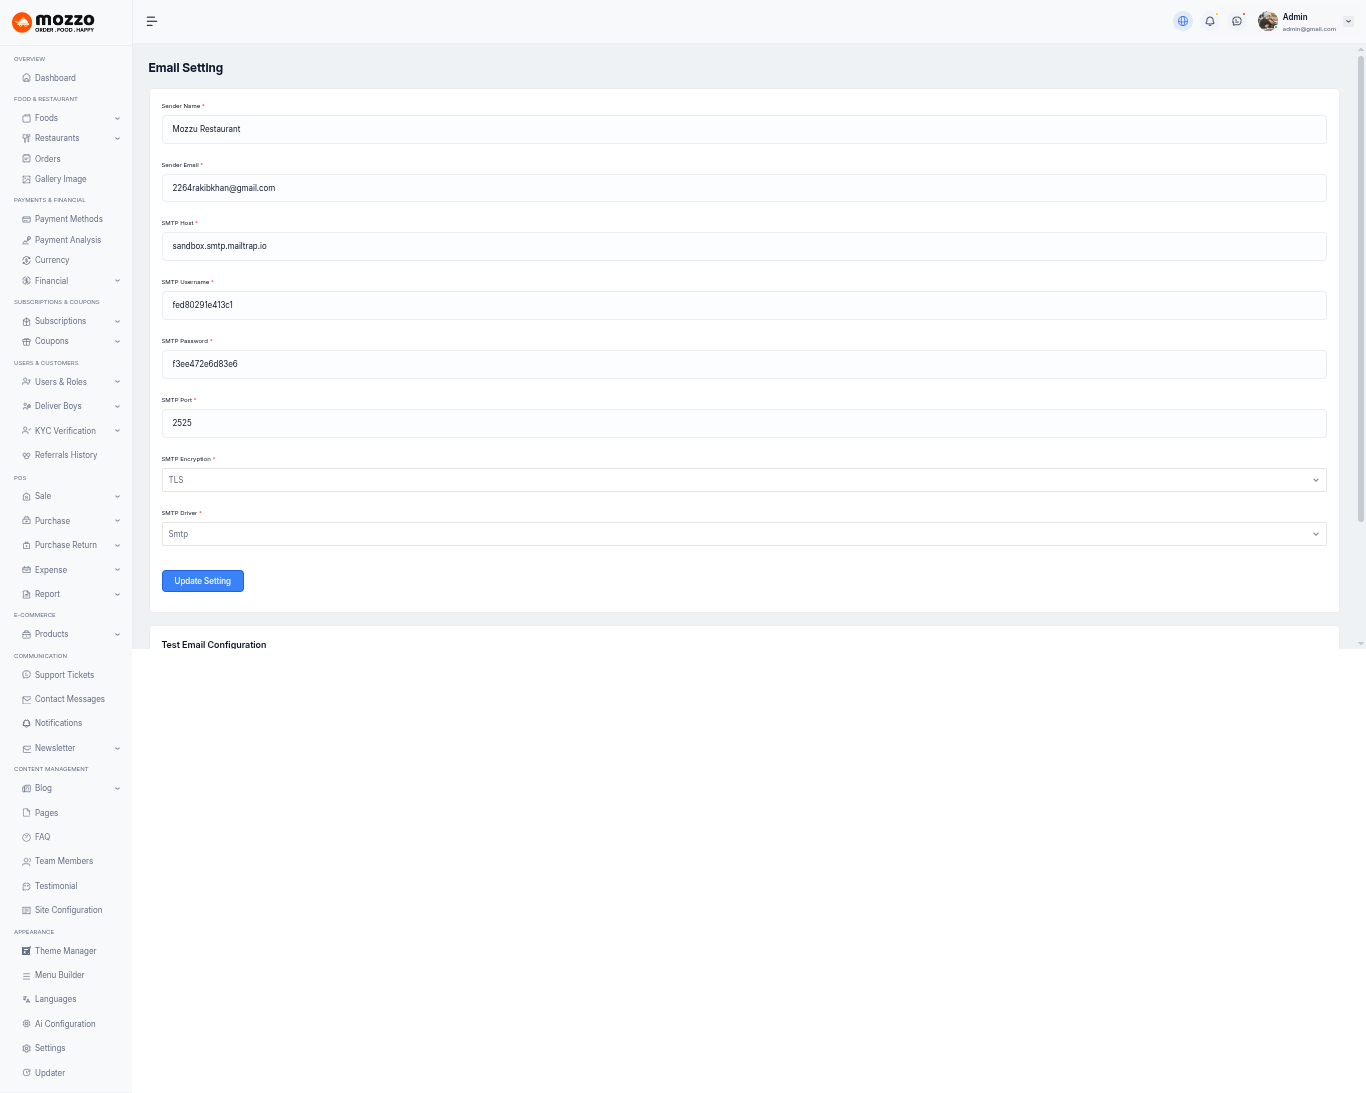
Task: Go to Dashboard in sidebar
Action: point(55,78)
